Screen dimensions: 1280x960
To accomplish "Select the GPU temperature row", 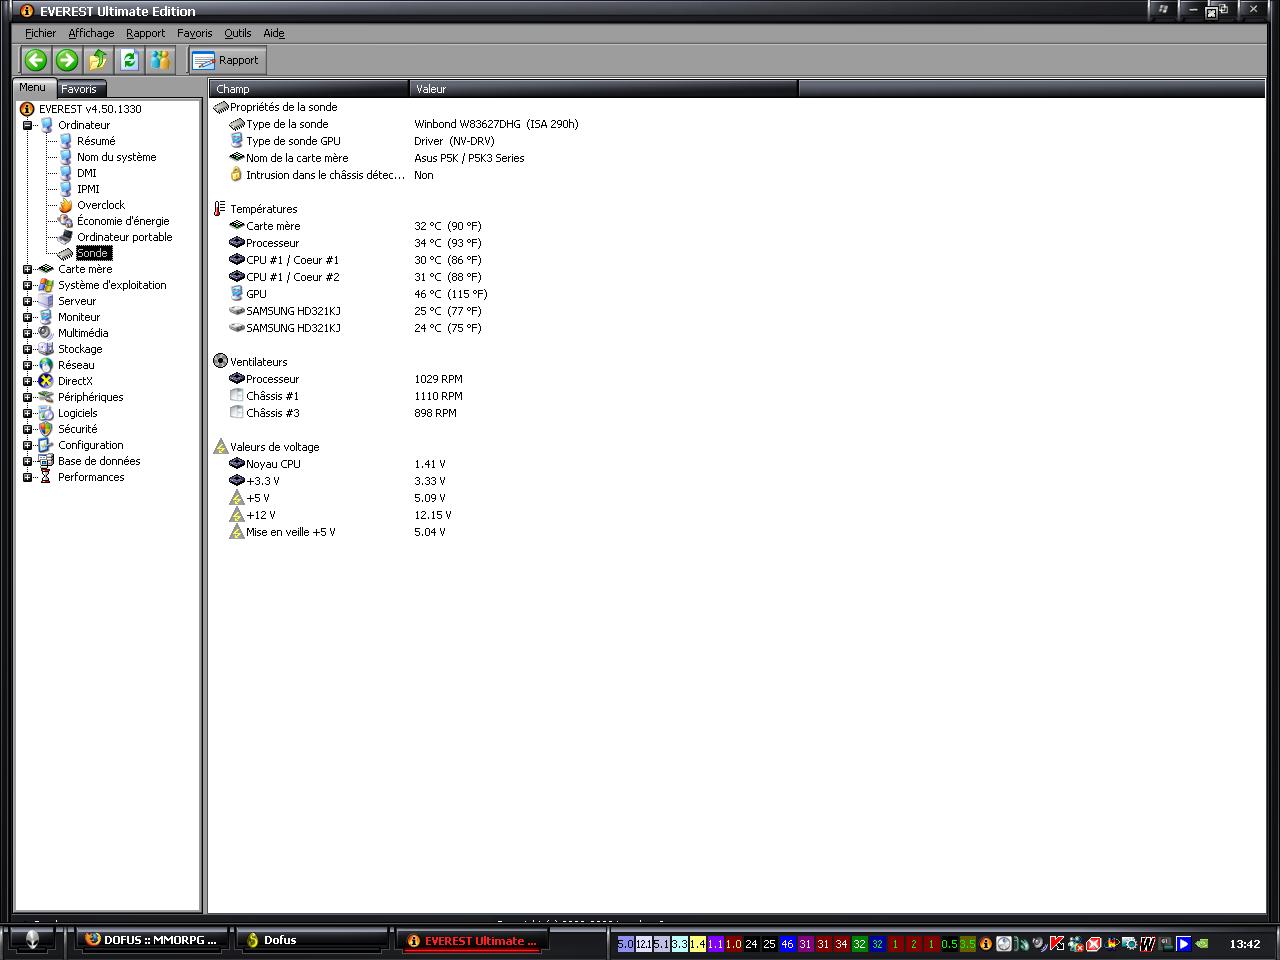I will click(x=357, y=294).
